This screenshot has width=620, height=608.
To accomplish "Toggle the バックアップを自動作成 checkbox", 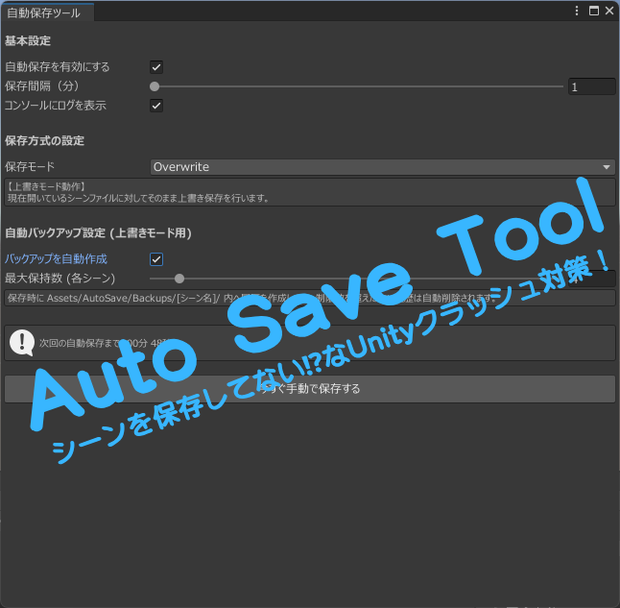I will (156, 259).
